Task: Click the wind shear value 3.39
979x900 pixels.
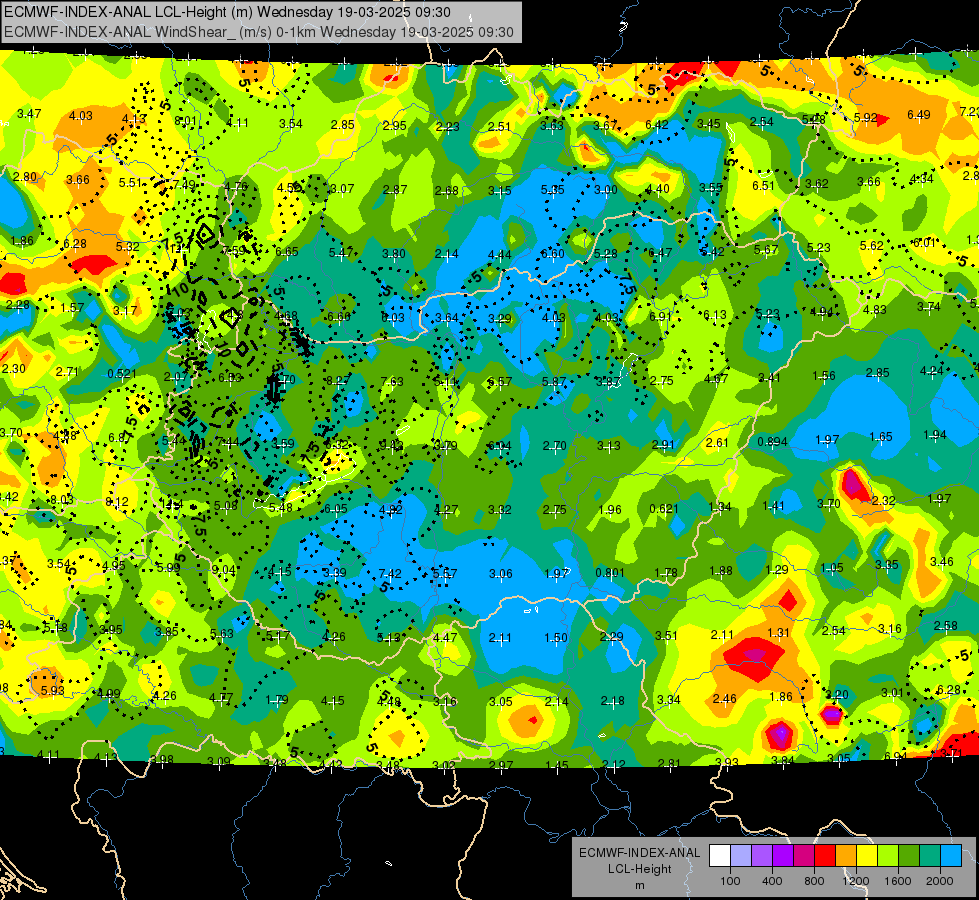Action: tap(335, 573)
